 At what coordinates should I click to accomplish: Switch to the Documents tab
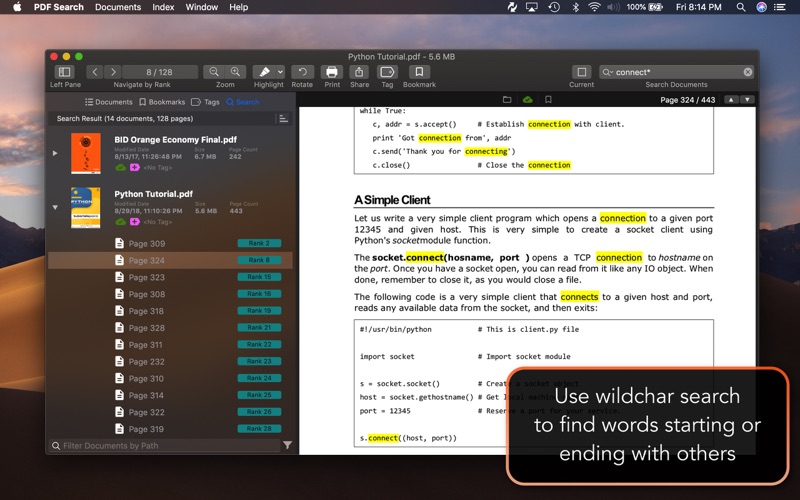coord(109,102)
